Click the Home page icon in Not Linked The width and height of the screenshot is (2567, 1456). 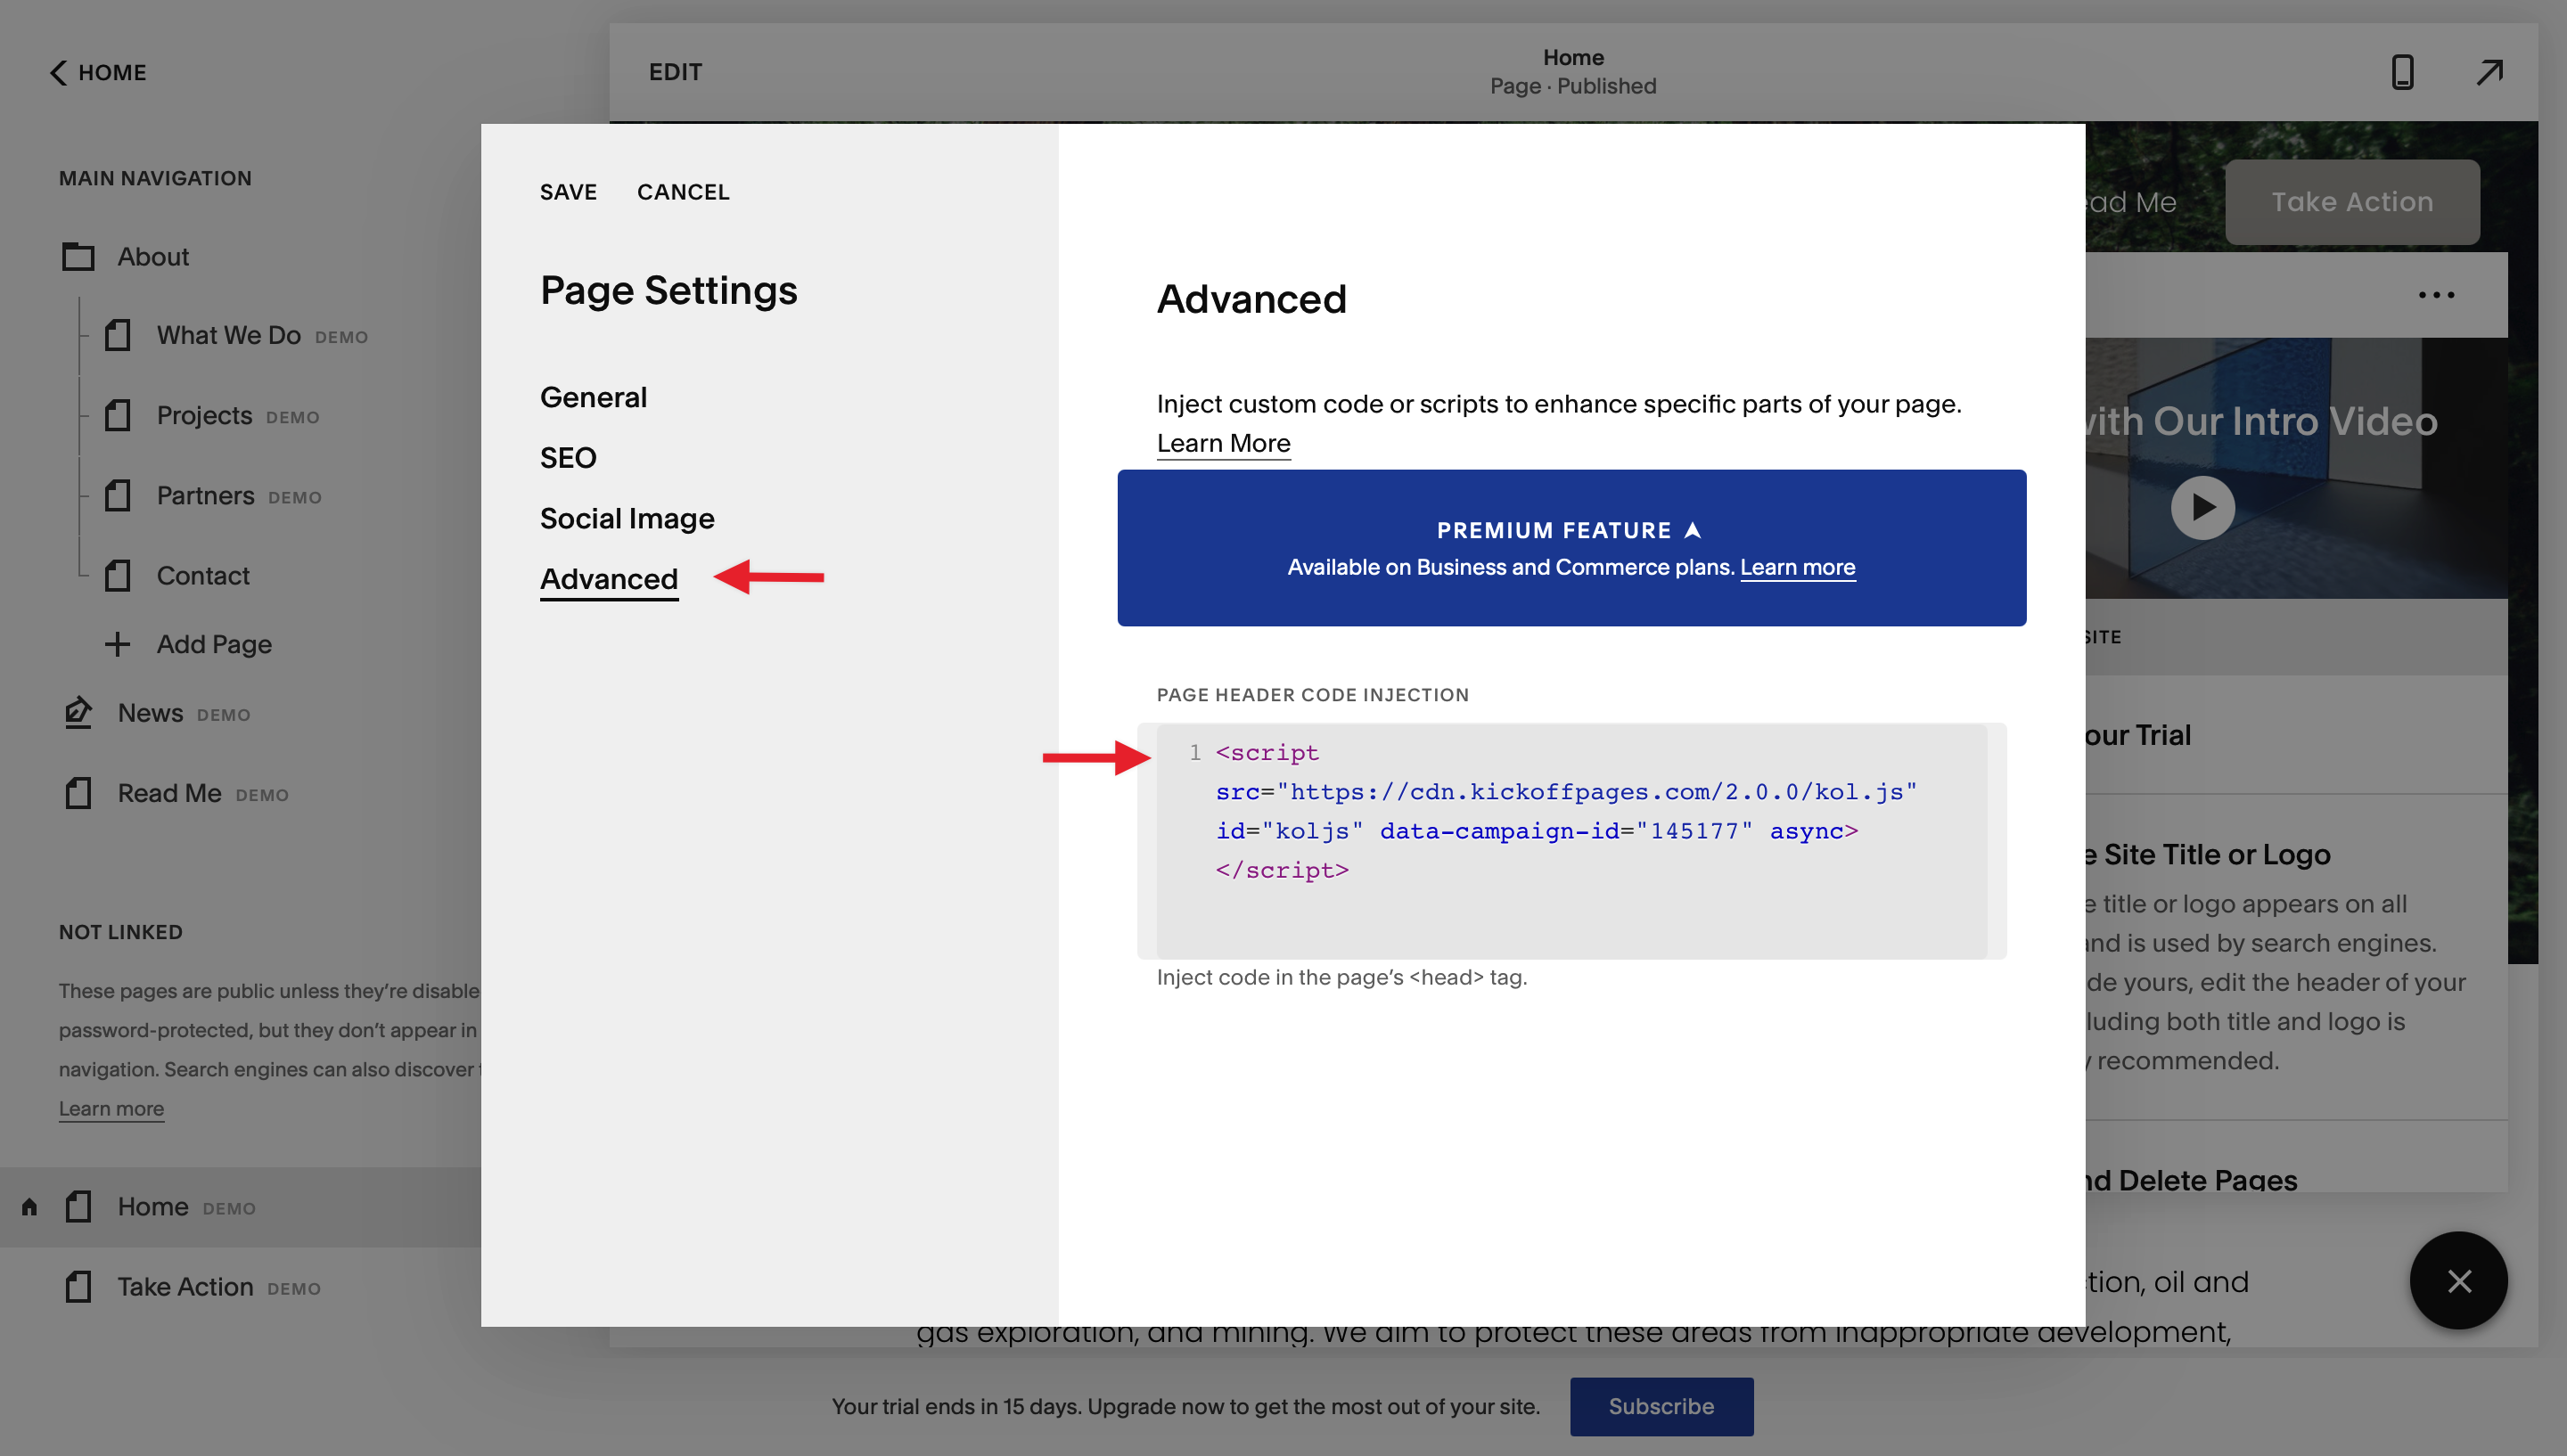[x=78, y=1207]
